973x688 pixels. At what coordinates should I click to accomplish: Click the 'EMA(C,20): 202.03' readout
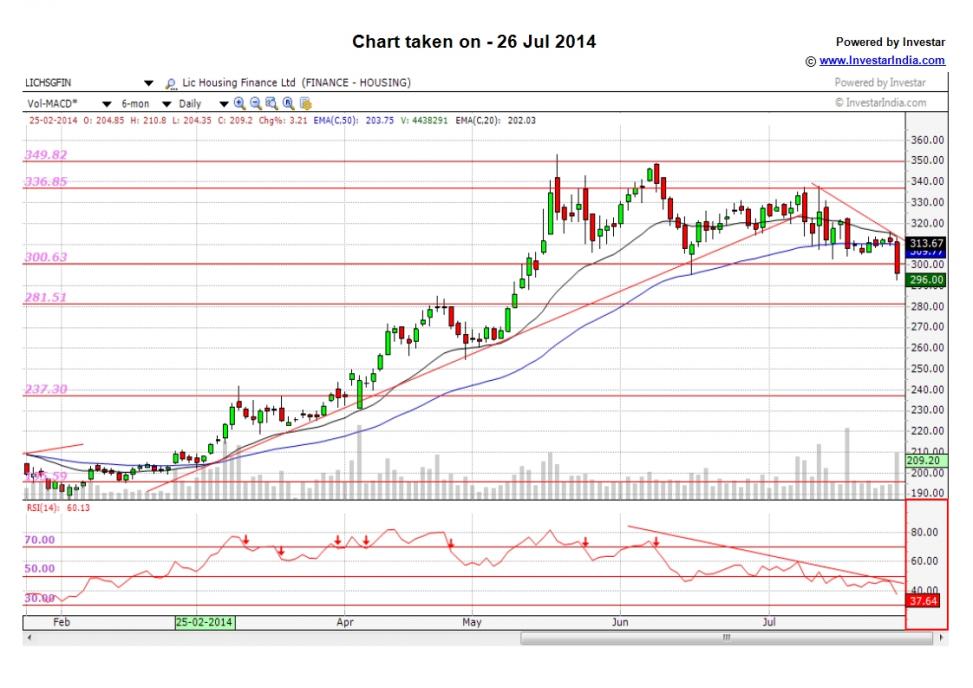click(495, 120)
